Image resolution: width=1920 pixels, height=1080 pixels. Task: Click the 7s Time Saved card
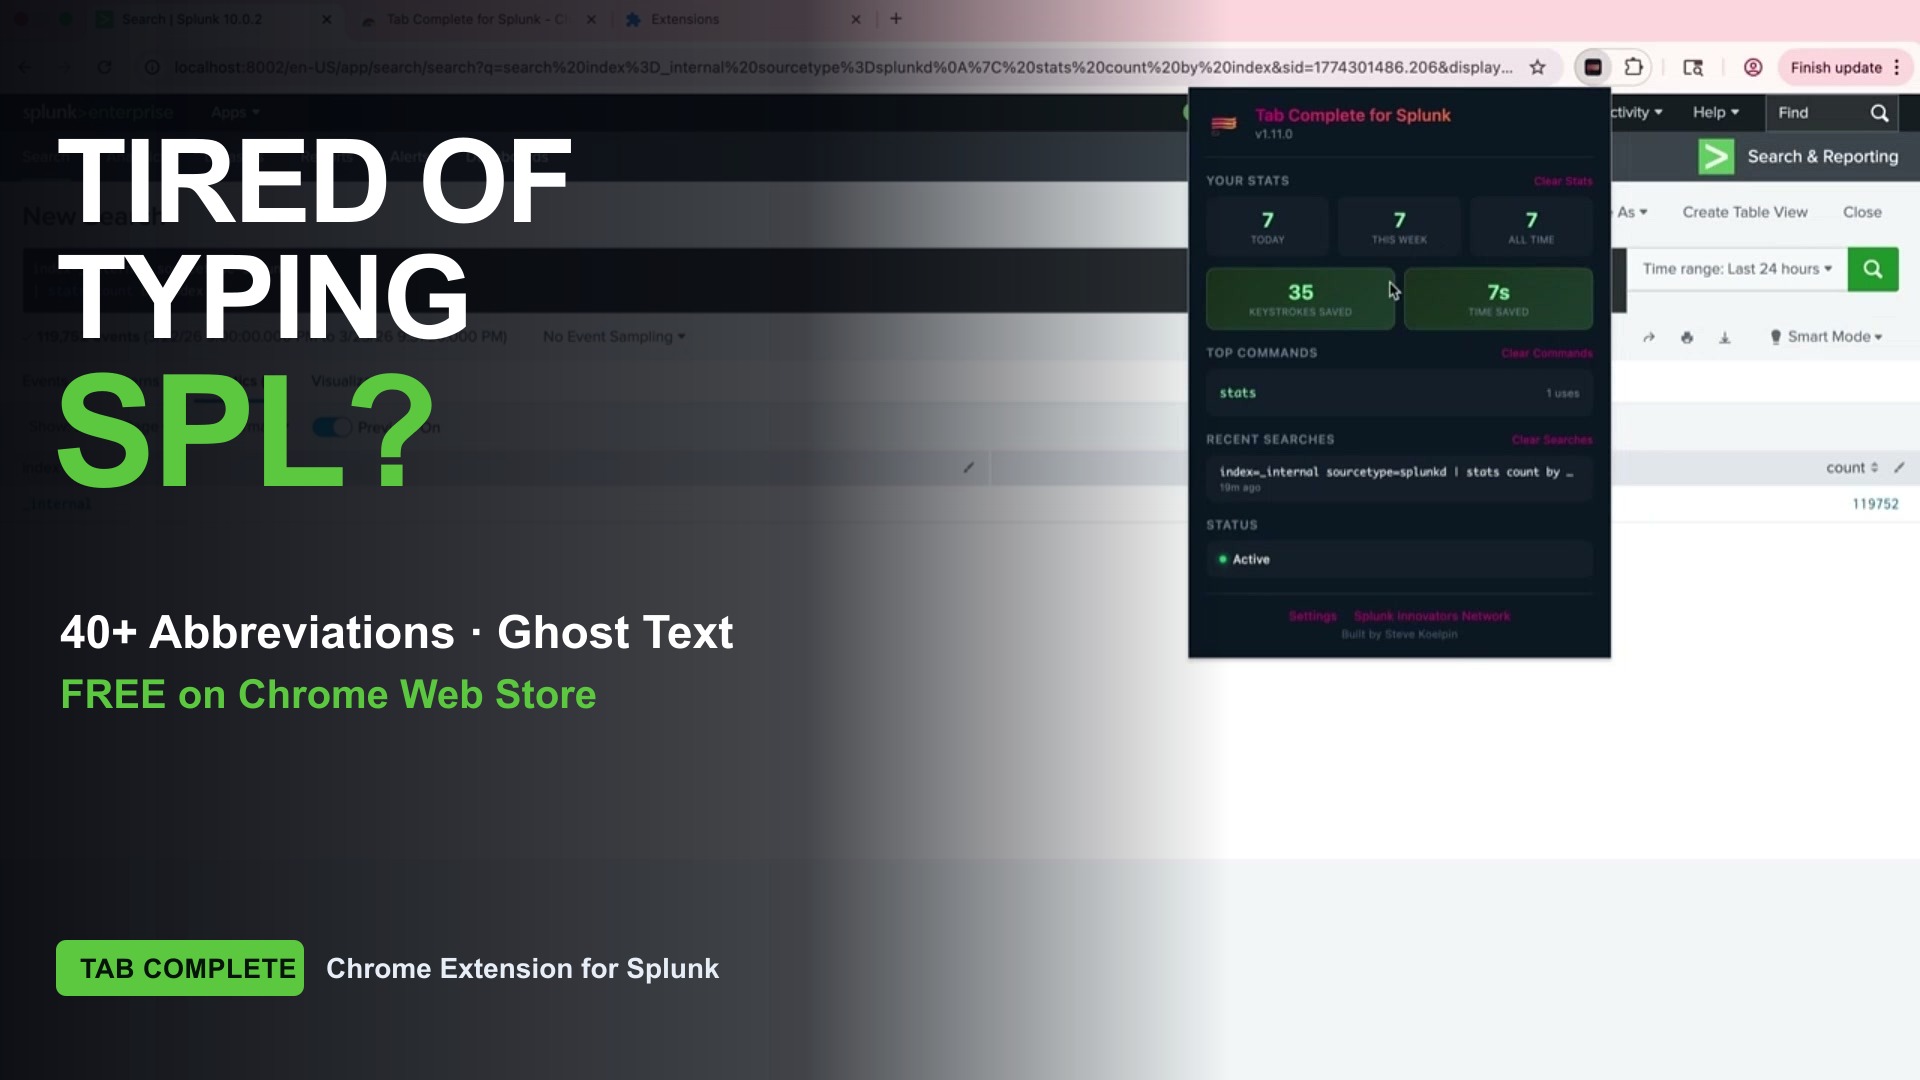1498,298
